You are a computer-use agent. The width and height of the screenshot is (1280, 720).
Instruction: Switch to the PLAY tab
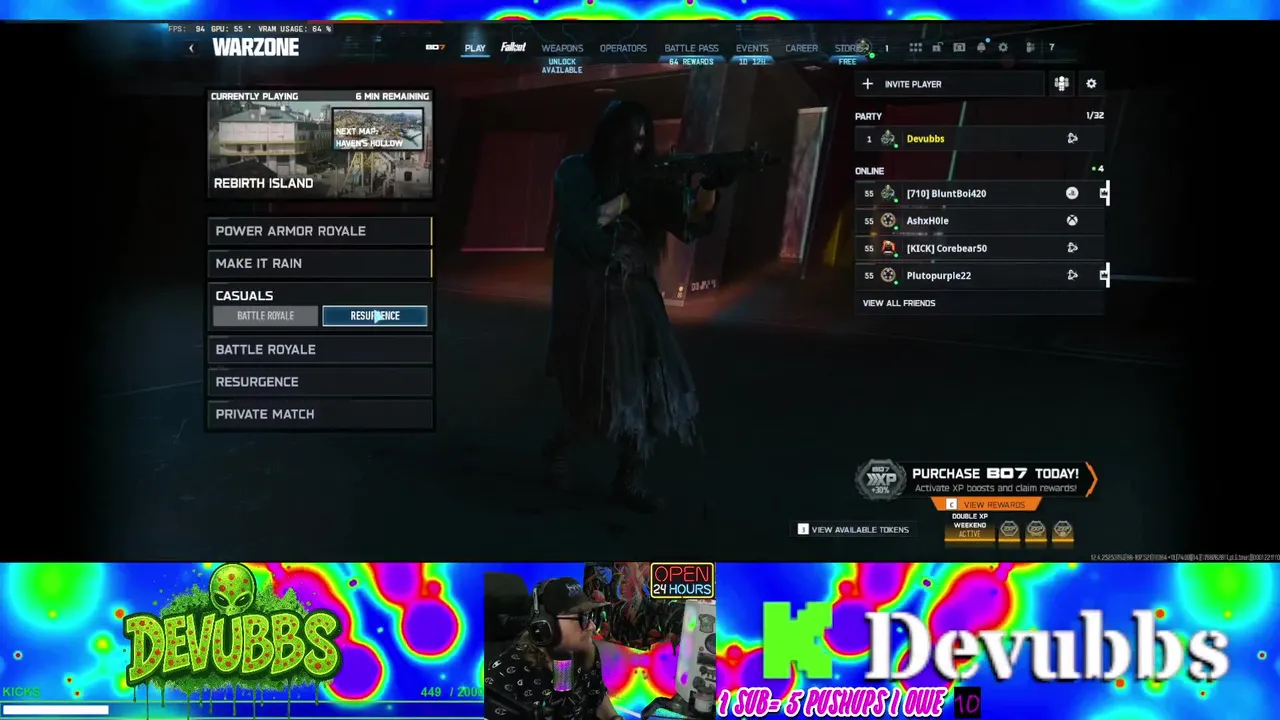[x=475, y=48]
